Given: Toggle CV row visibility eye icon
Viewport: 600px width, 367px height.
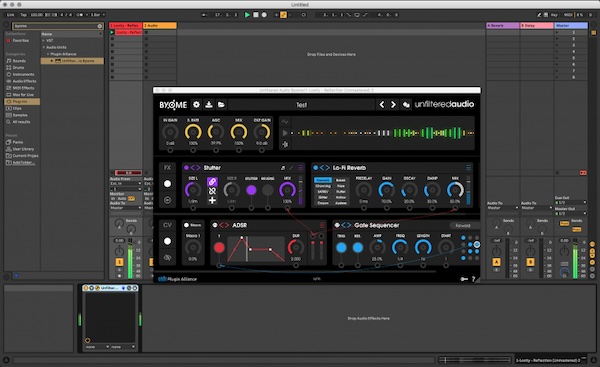Looking at the screenshot, I should (x=167, y=258).
